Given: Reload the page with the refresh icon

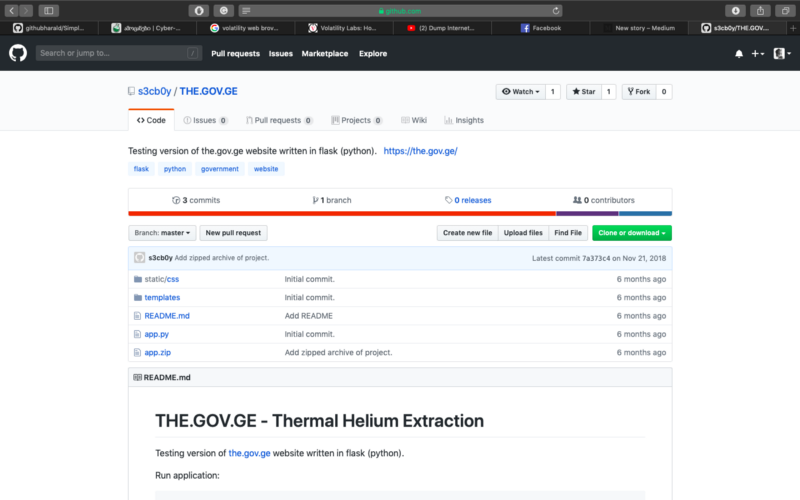Looking at the screenshot, I should click(x=556, y=11).
